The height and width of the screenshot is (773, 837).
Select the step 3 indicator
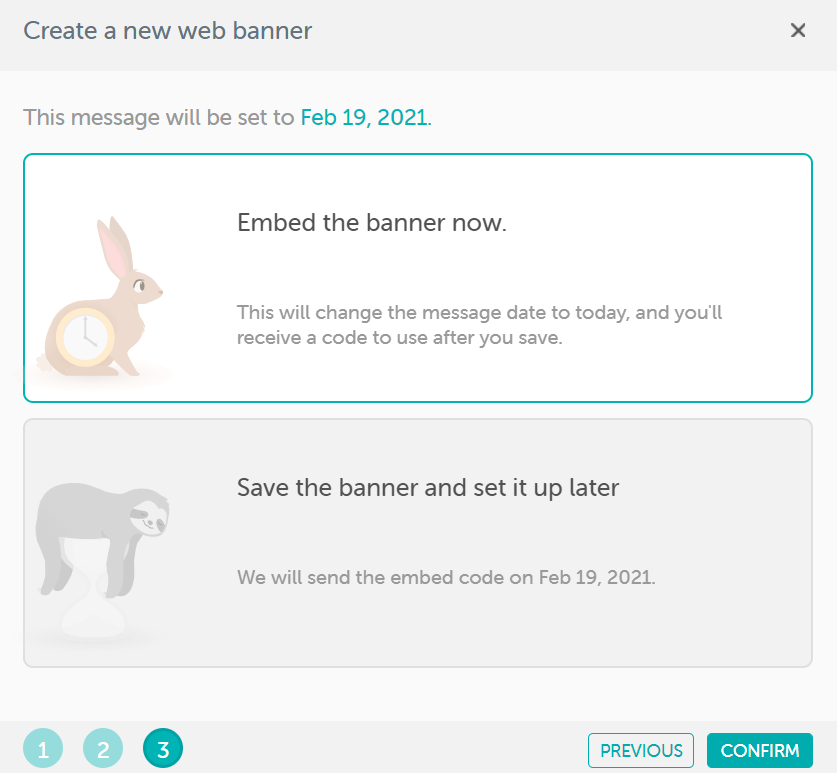tap(163, 748)
